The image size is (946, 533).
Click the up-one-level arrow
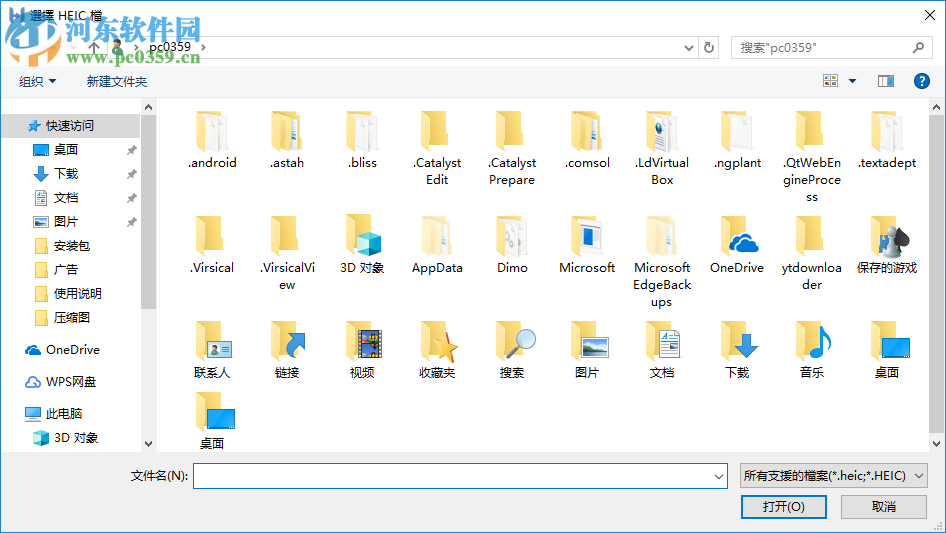pyautogui.click(x=94, y=47)
